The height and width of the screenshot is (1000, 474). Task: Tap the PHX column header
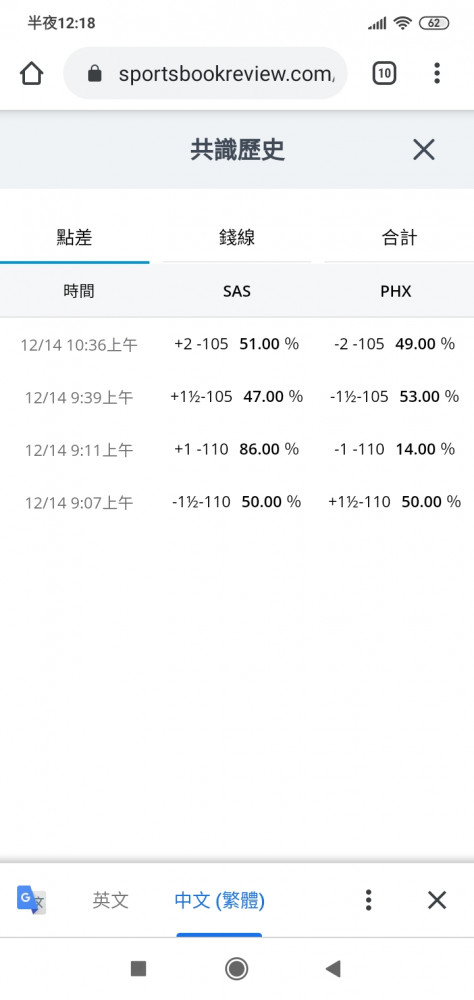pyautogui.click(x=396, y=291)
